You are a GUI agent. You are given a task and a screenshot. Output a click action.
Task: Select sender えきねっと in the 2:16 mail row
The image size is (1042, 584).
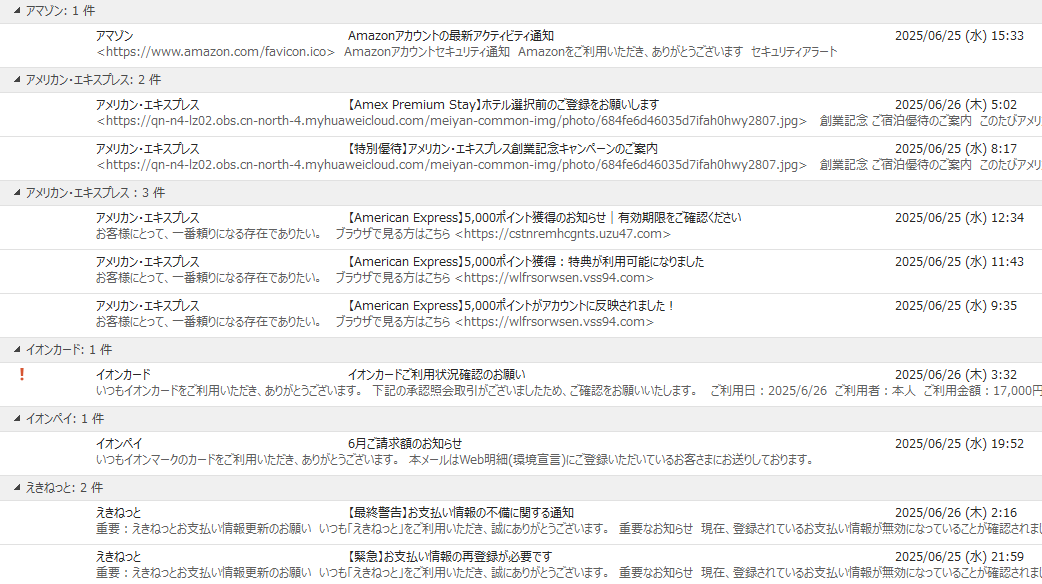pos(118,513)
